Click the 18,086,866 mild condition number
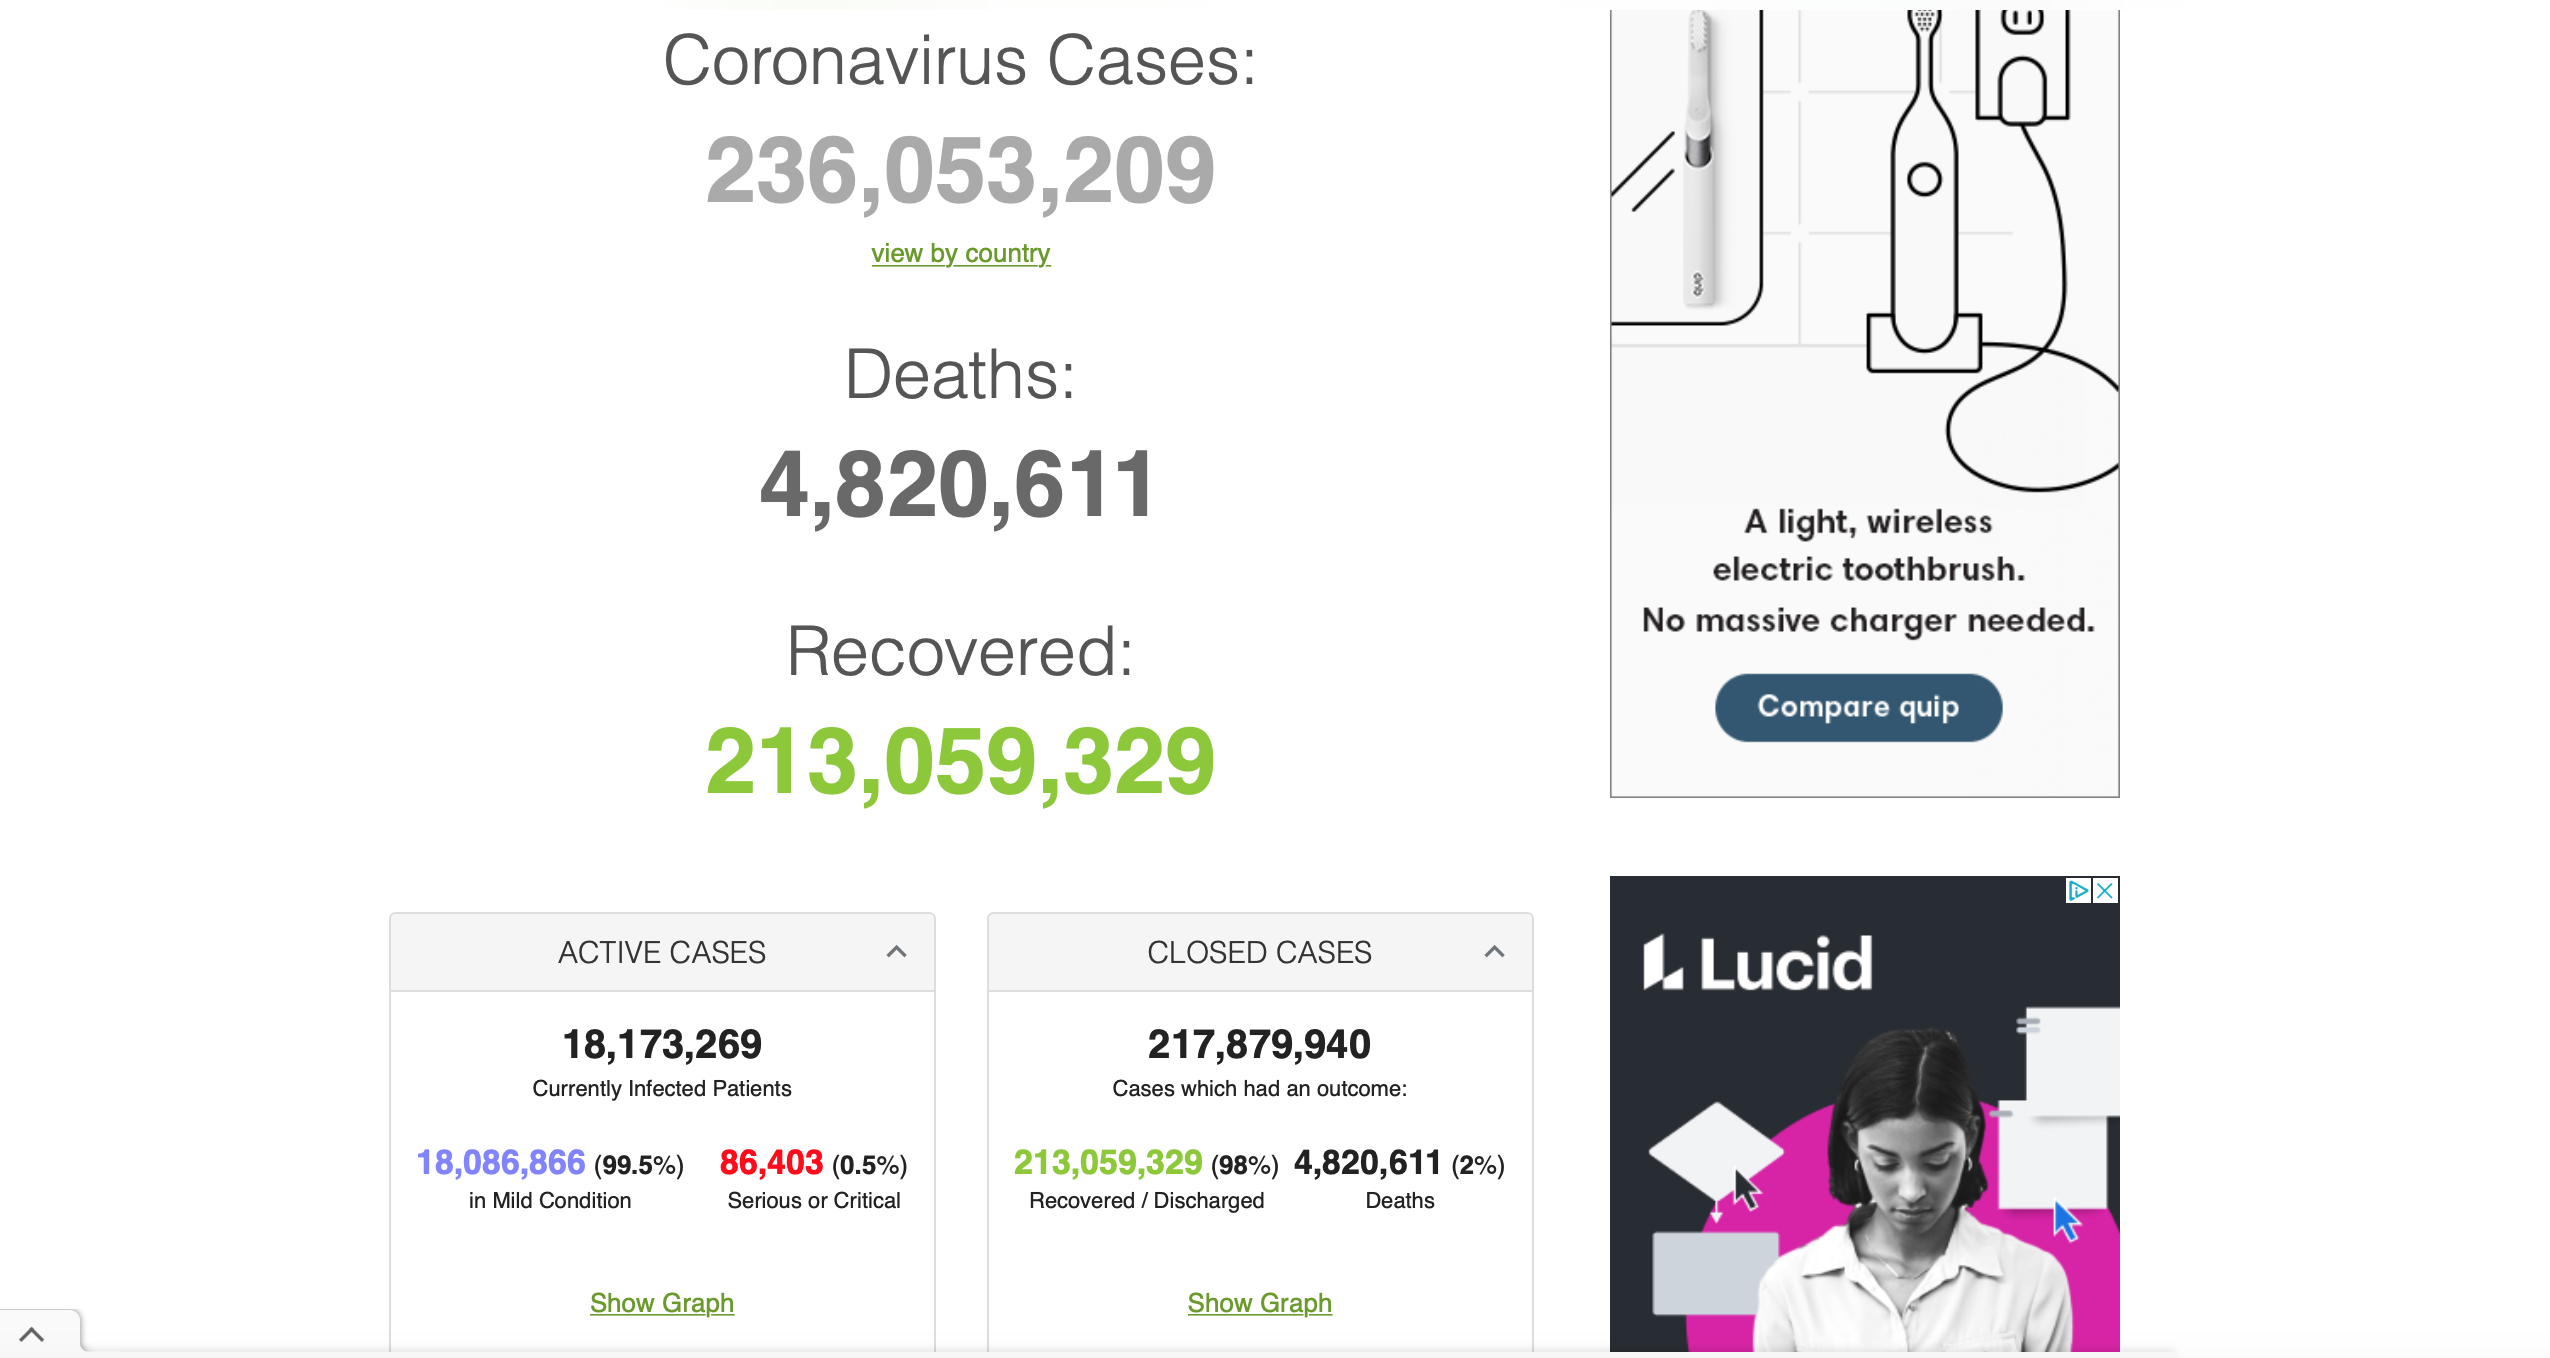Image resolution: width=2550 pixels, height=1358 pixels. (500, 1162)
